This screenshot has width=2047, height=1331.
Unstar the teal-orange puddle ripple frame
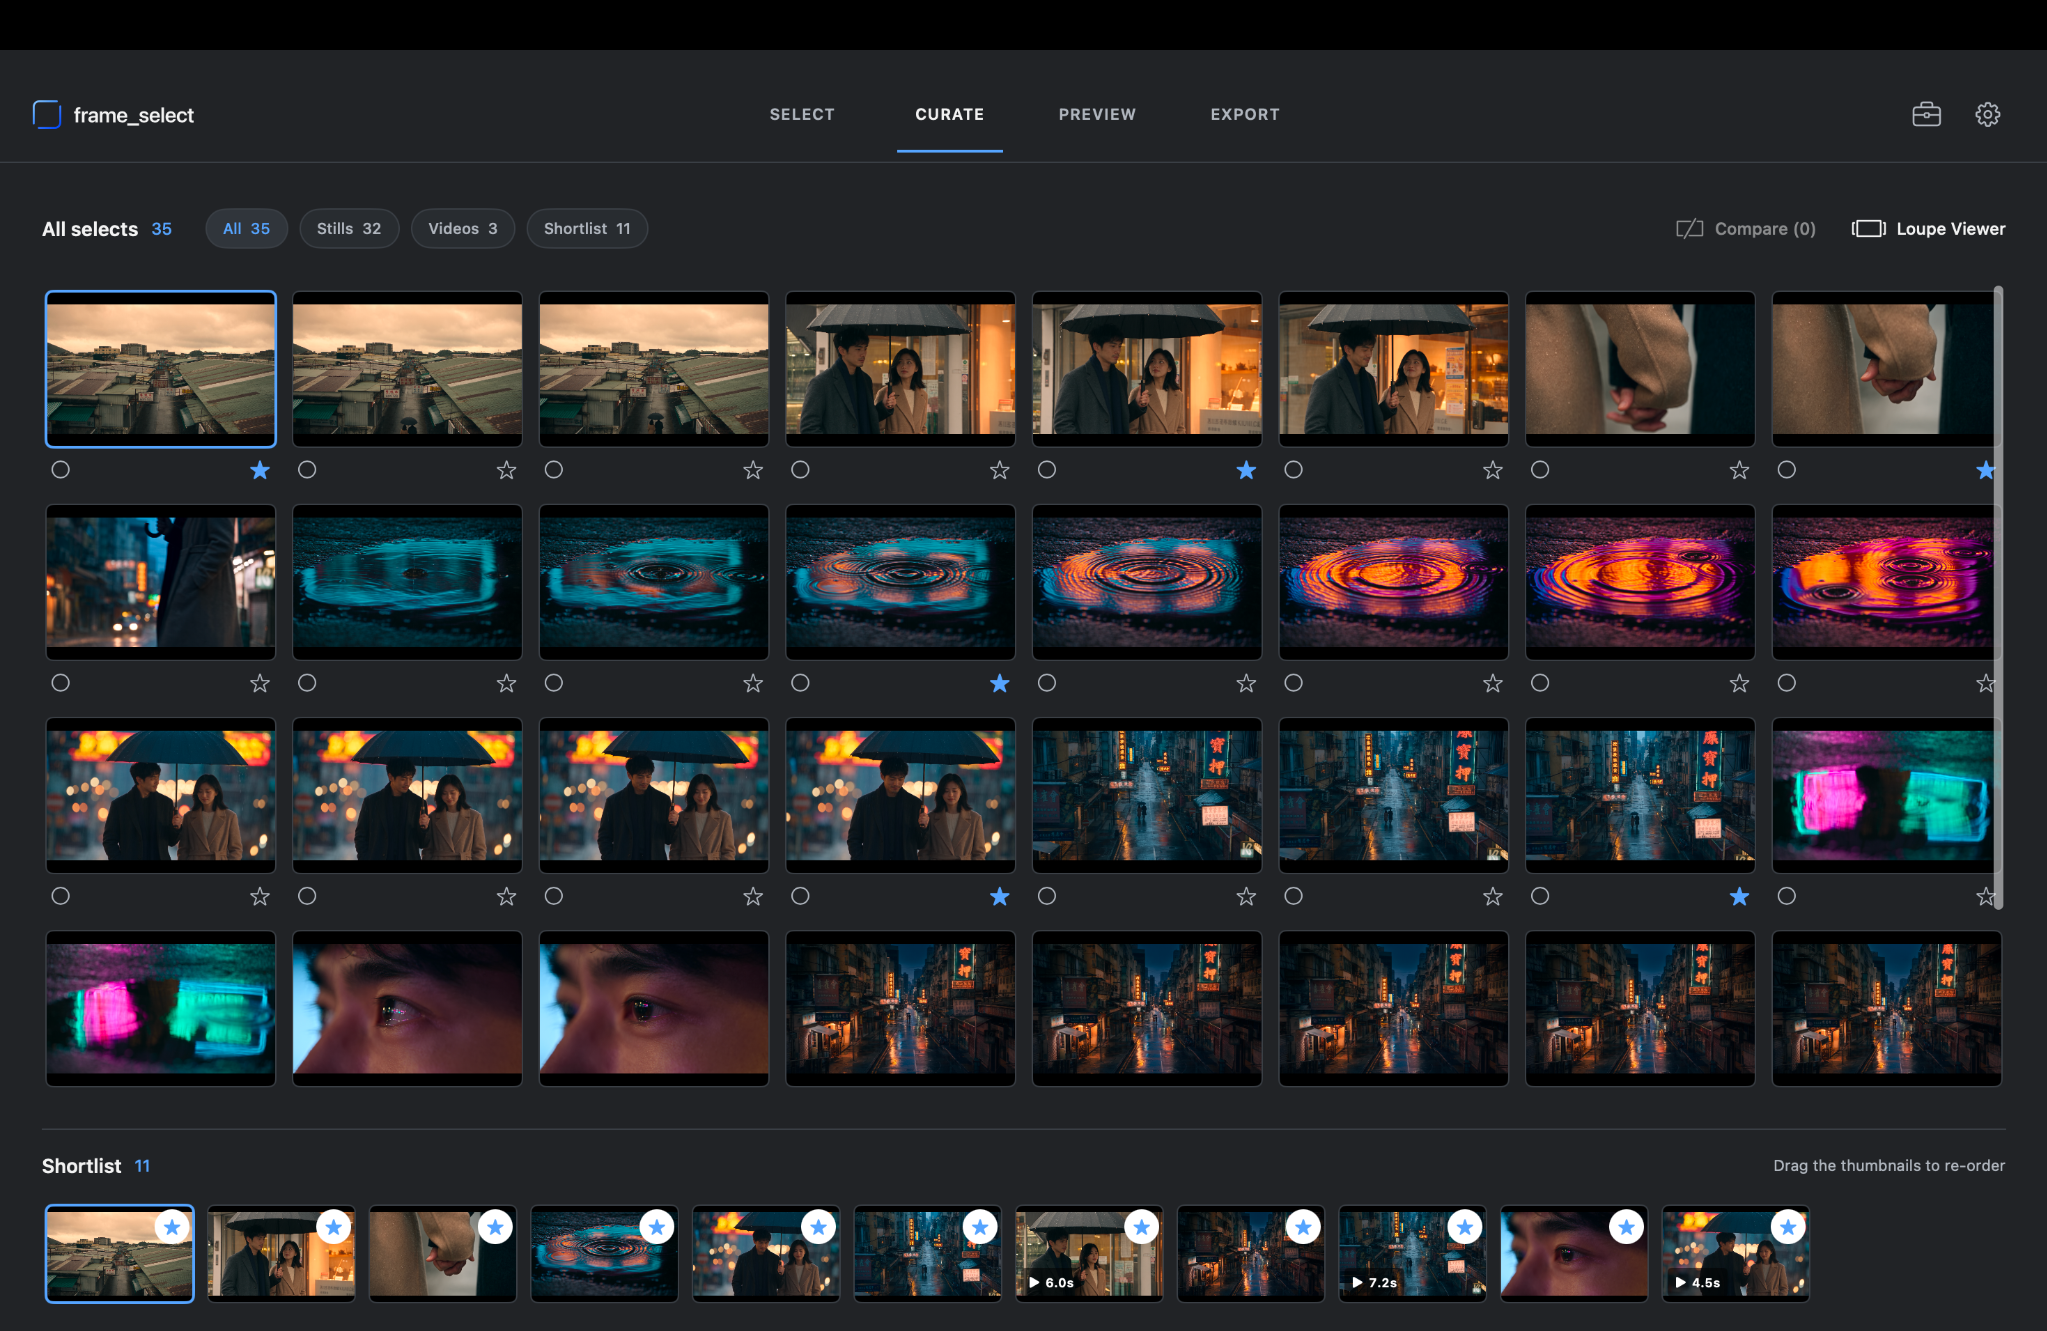[x=1000, y=683]
